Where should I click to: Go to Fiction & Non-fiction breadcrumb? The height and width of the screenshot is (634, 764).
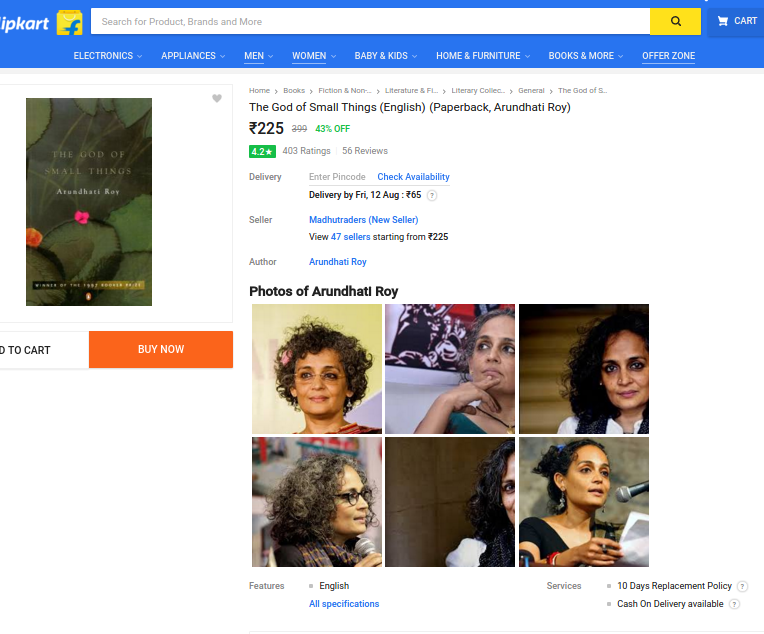(344, 91)
